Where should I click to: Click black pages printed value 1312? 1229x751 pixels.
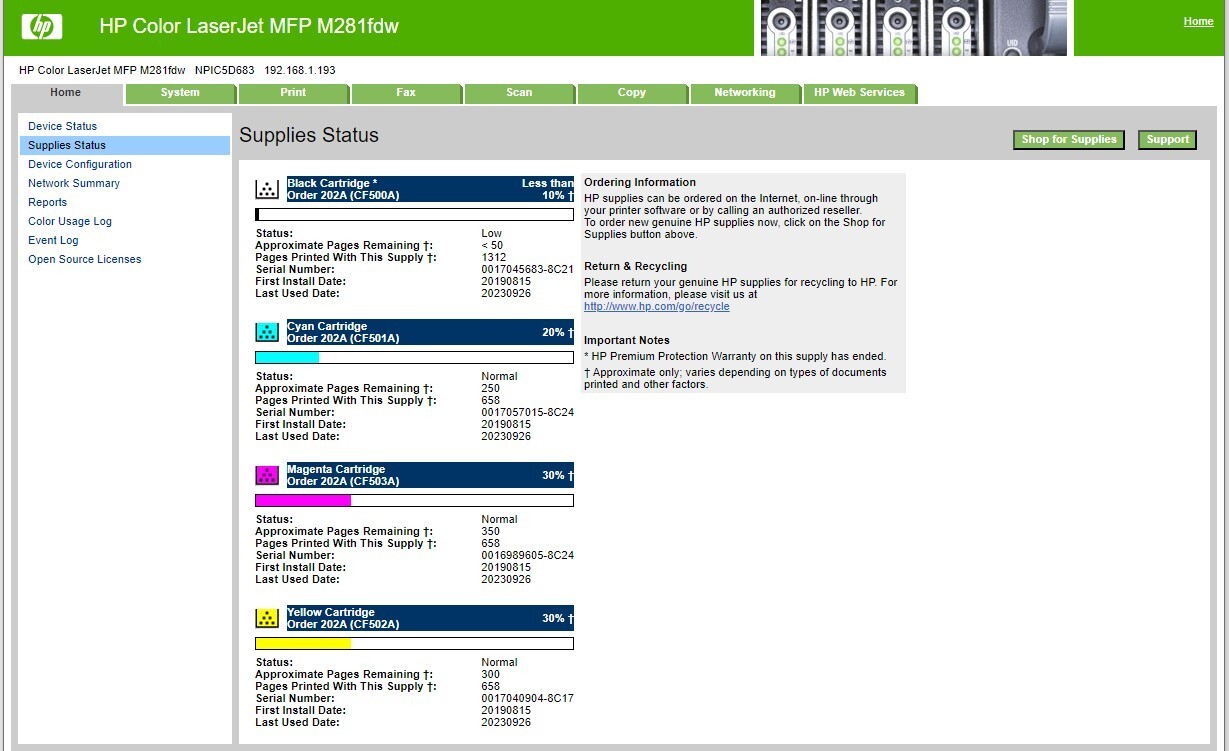493,258
